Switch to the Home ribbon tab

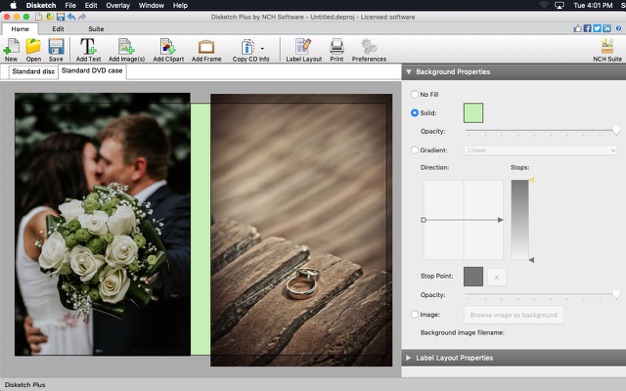20,29
